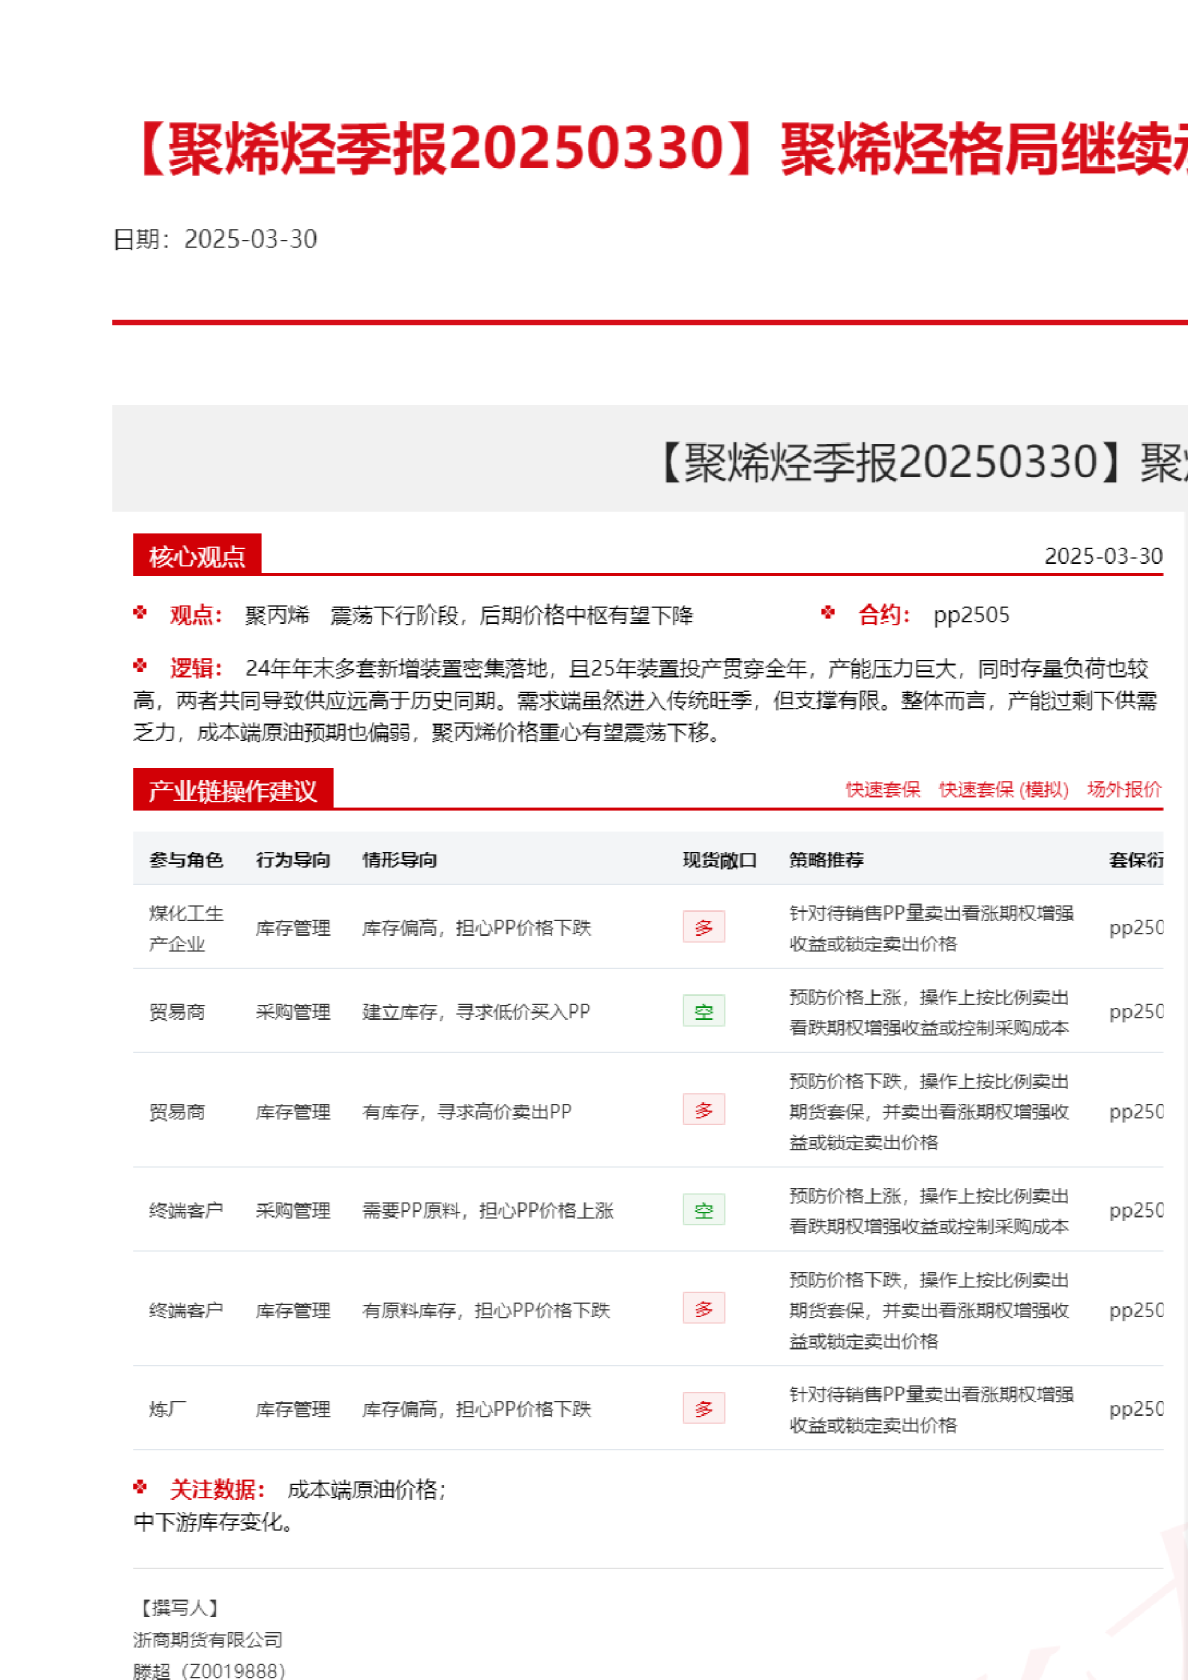Select the 产业链操作建议 section tab
Viewport: 1188px width, 1680px height.
pyautogui.click(x=233, y=789)
